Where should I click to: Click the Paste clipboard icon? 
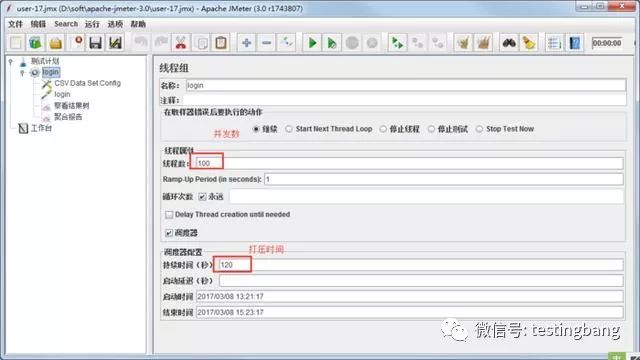tap(221, 43)
